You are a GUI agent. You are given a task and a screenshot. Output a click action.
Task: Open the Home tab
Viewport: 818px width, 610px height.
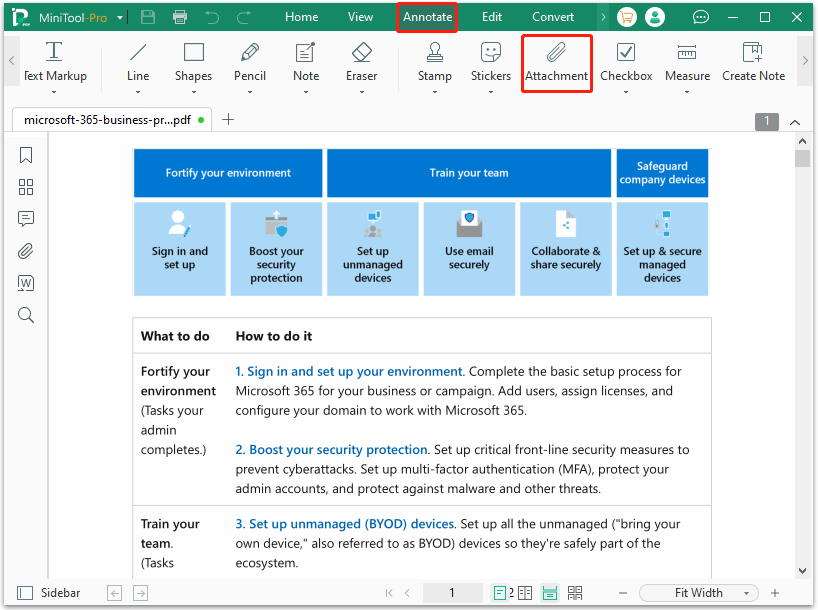point(302,17)
